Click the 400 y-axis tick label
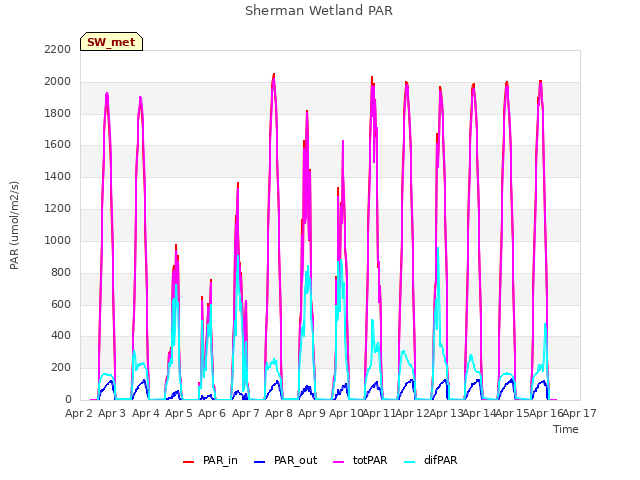Viewport: 640px width, 480px height. pyautogui.click(x=61, y=336)
